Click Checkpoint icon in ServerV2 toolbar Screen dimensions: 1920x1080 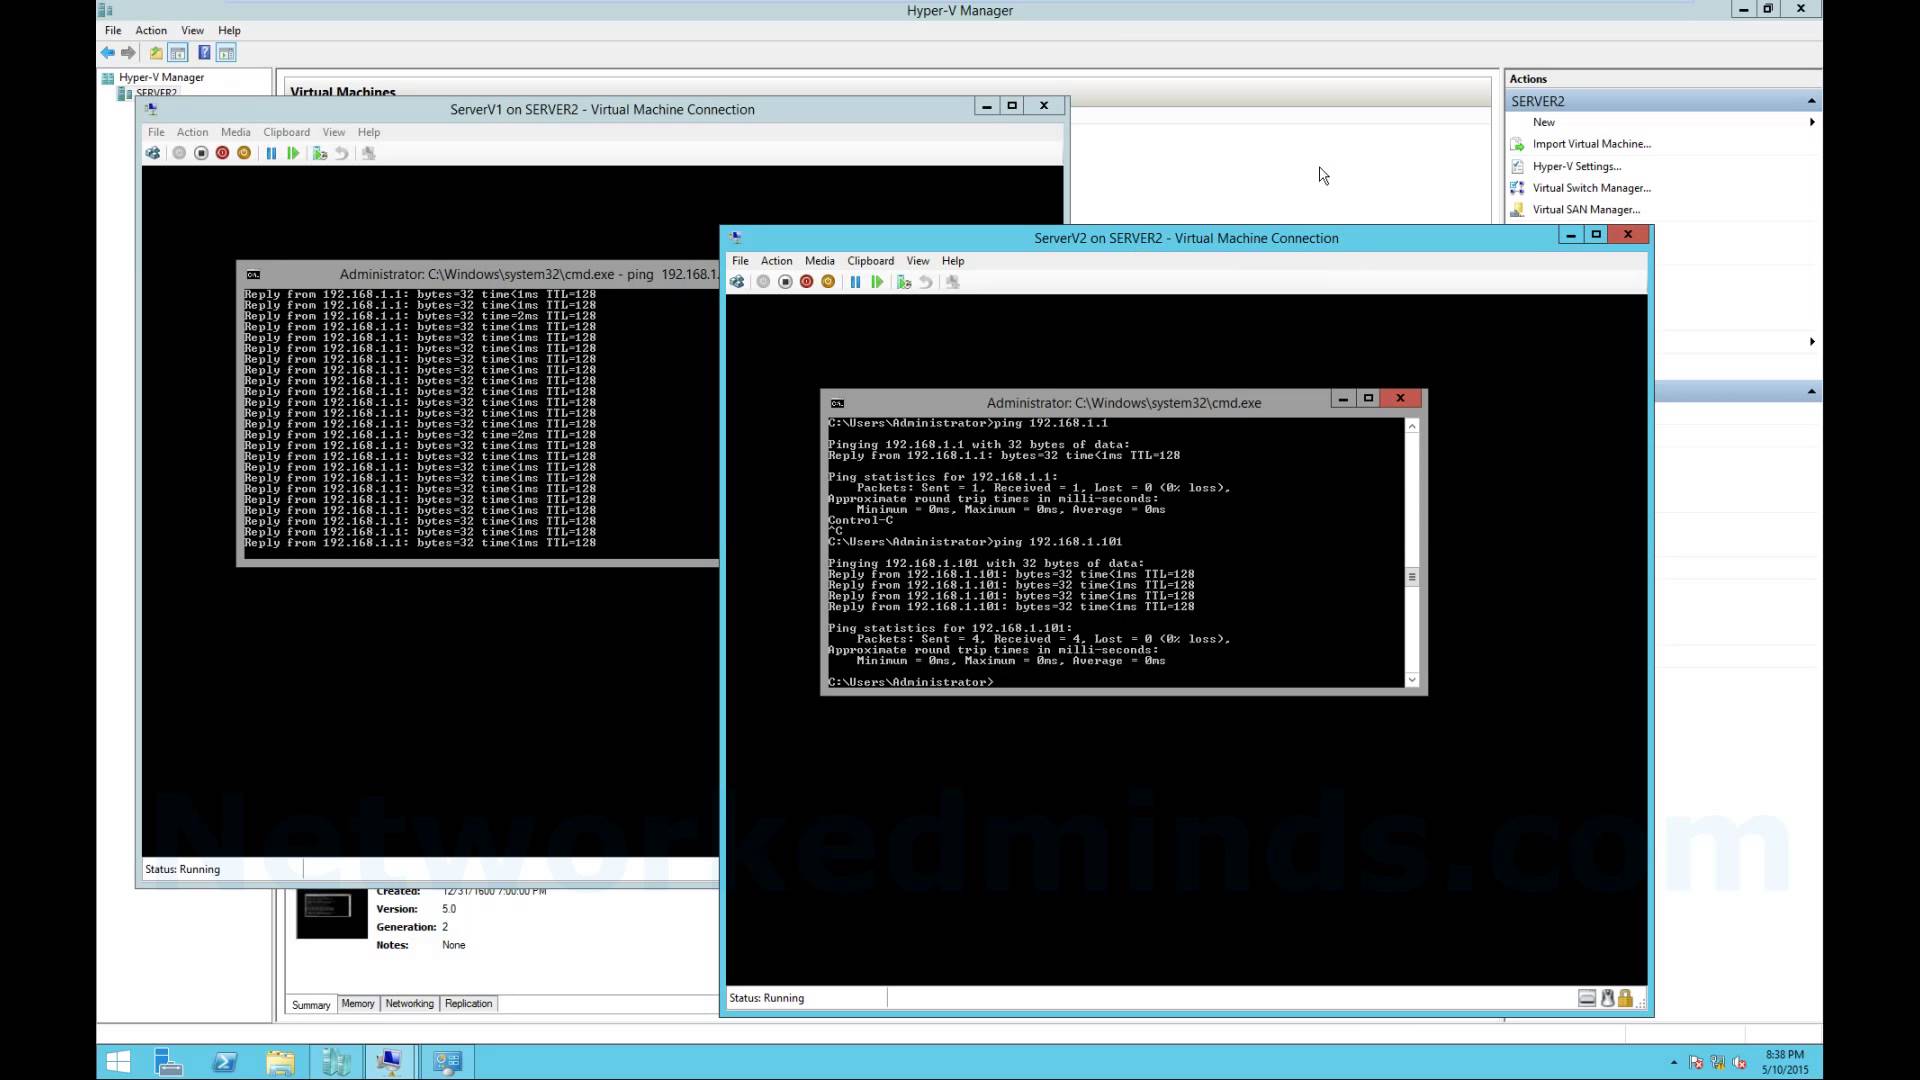click(904, 282)
